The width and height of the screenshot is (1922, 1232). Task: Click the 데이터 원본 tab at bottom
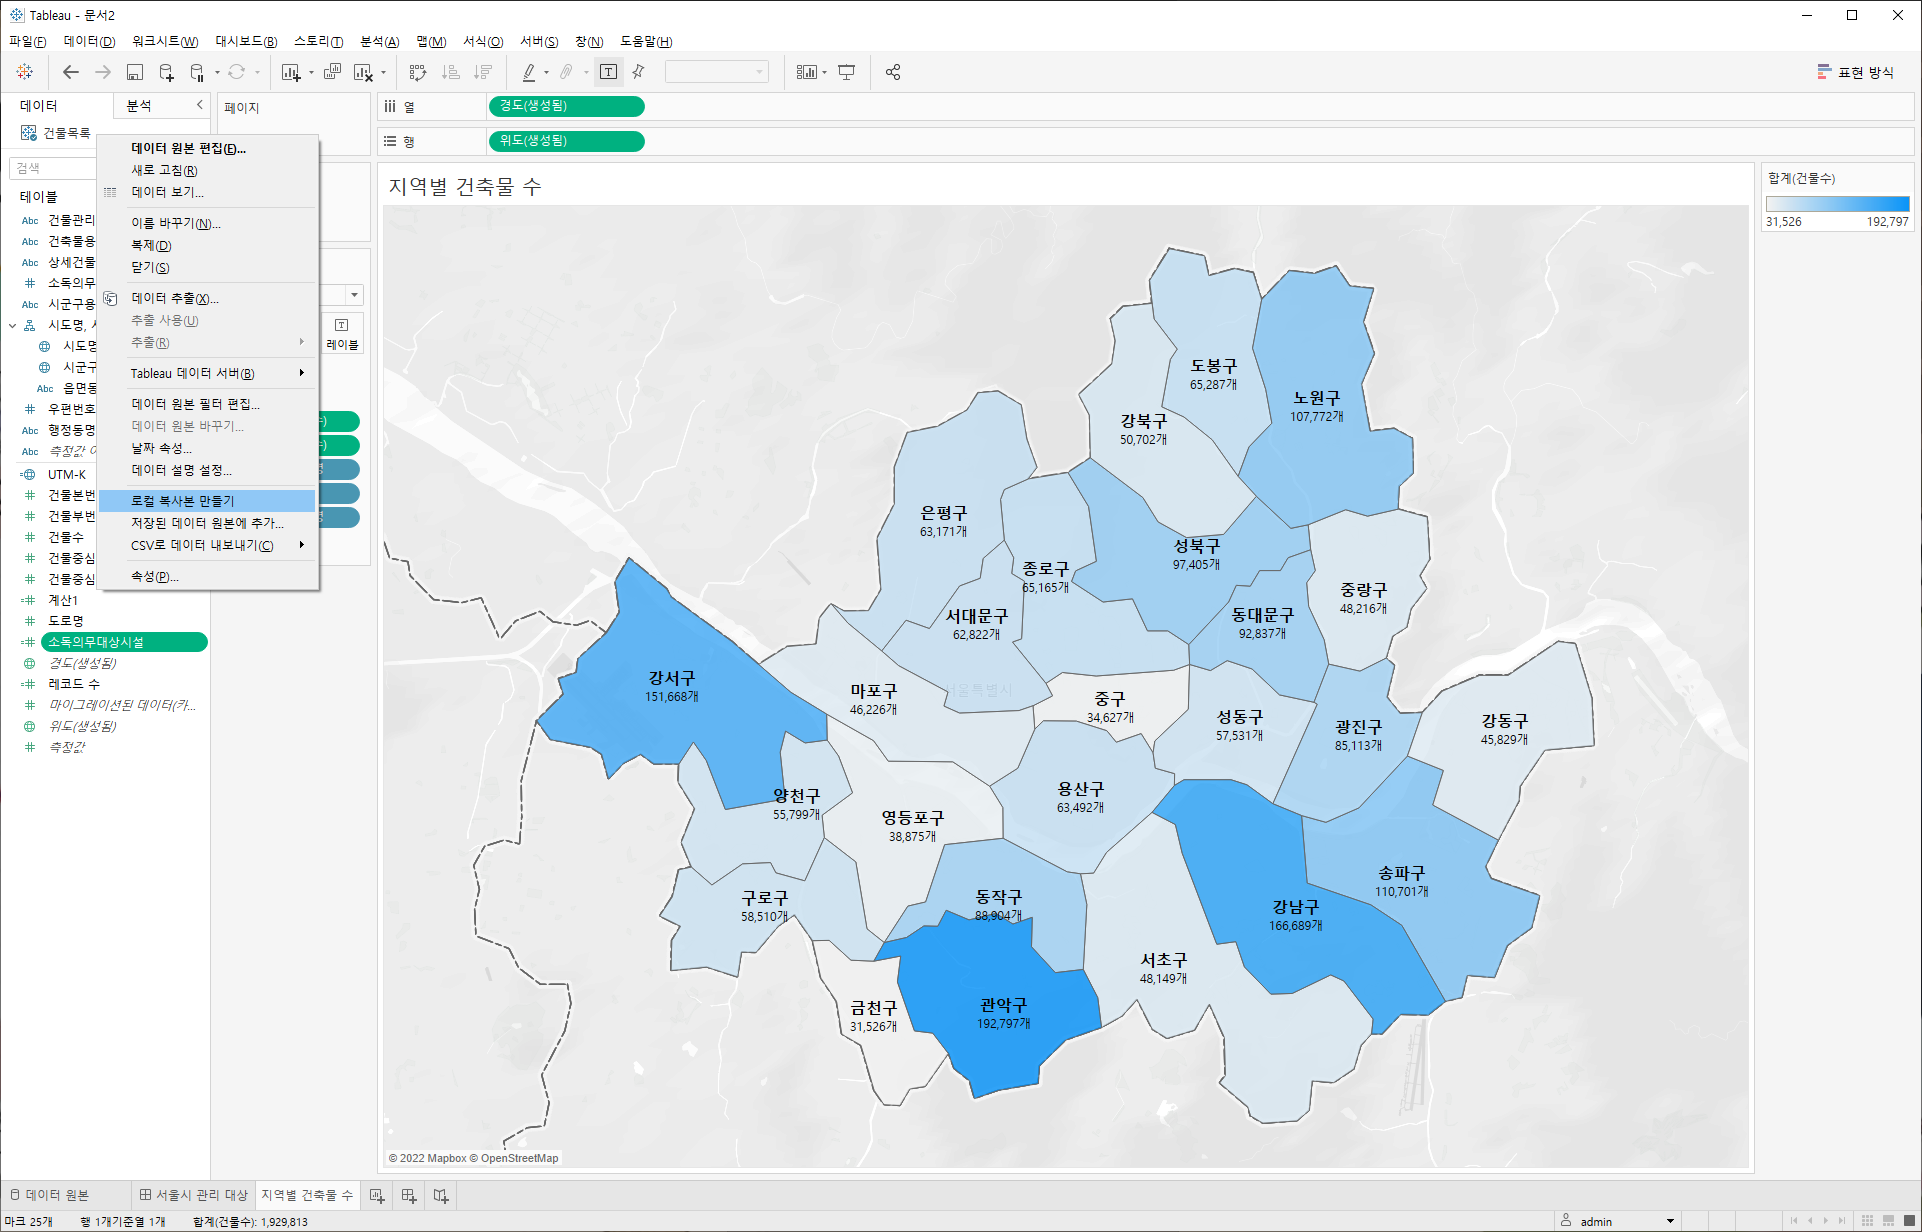pos(50,1195)
